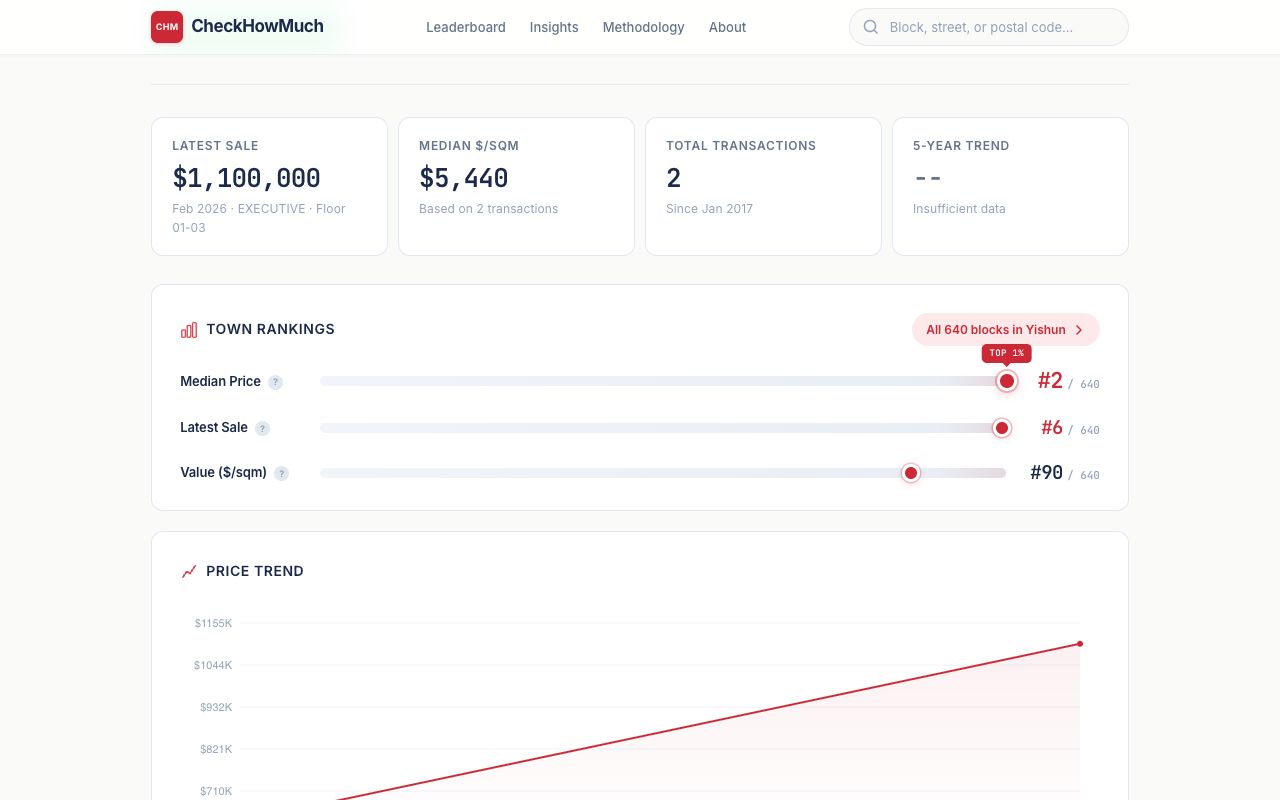Expand the All 640 blocks chevron arrow
Image resolution: width=1280 pixels, height=800 pixels.
tap(1079, 330)
